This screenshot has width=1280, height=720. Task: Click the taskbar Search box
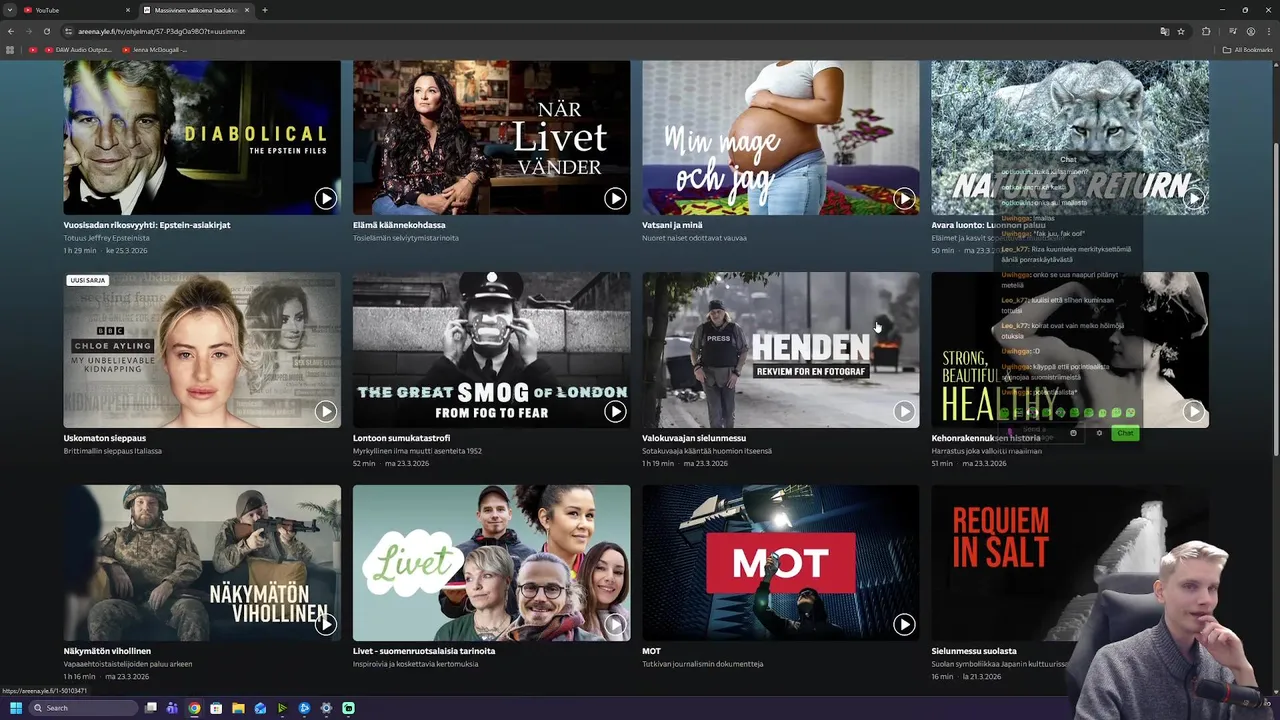(83, 708)
